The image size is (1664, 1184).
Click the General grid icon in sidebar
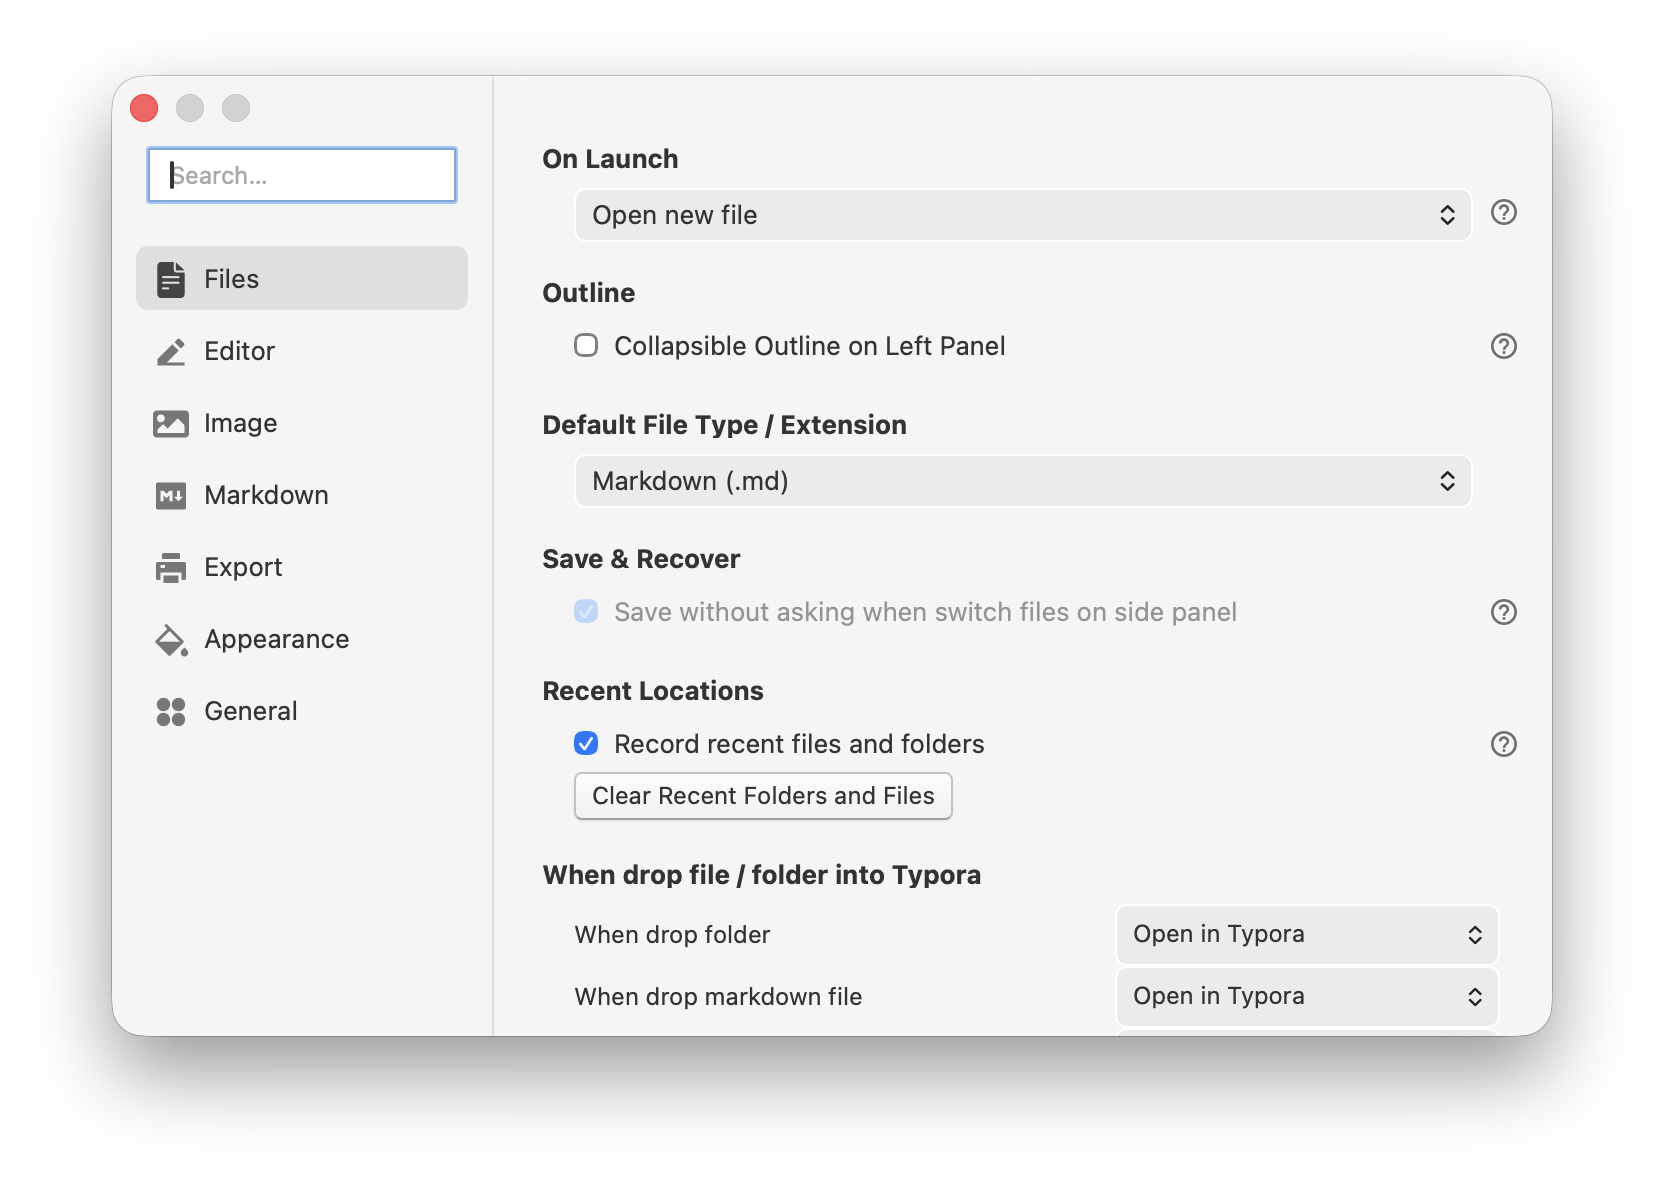coord(171,711)
